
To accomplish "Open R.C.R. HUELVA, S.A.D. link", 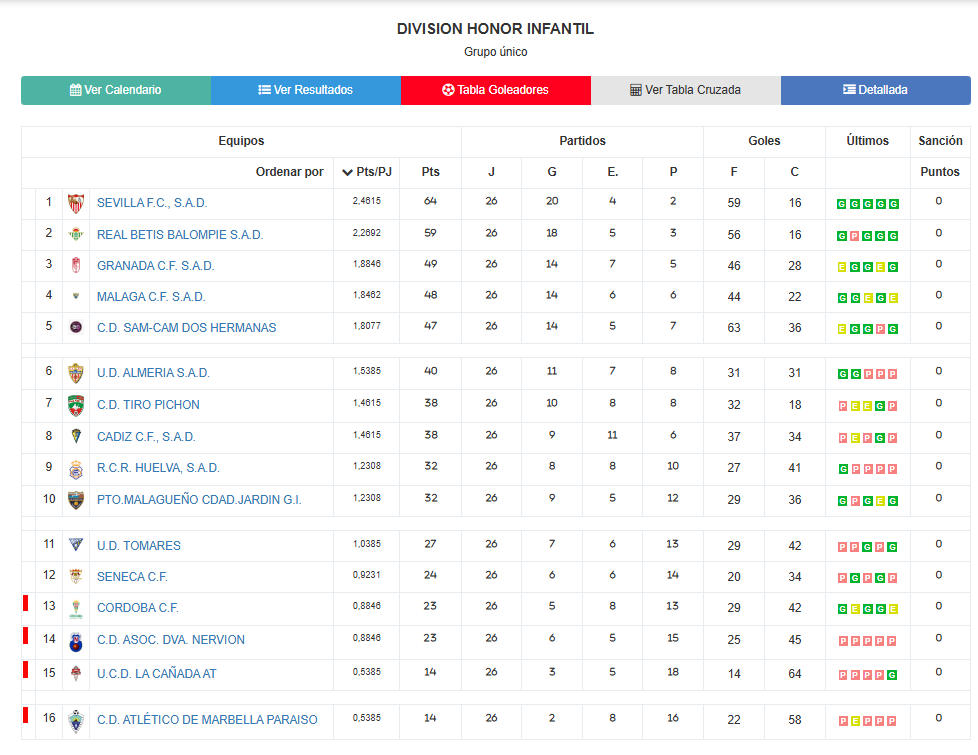I will coord(158,468).
